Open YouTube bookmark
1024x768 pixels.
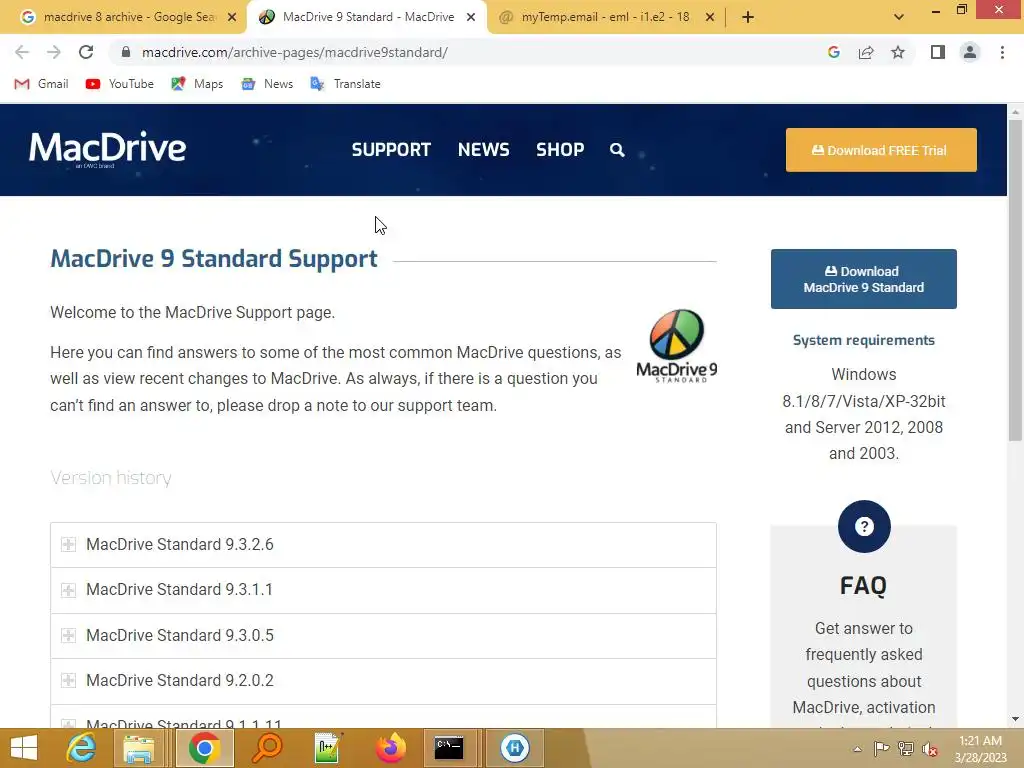pyautogui.click(x=120, y=84)
